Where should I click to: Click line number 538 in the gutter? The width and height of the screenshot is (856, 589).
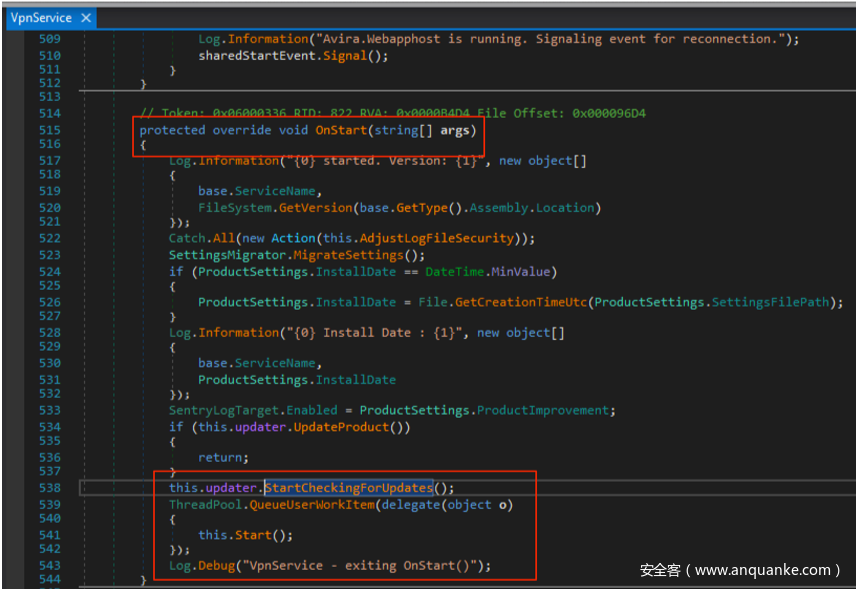click(48, 488)
